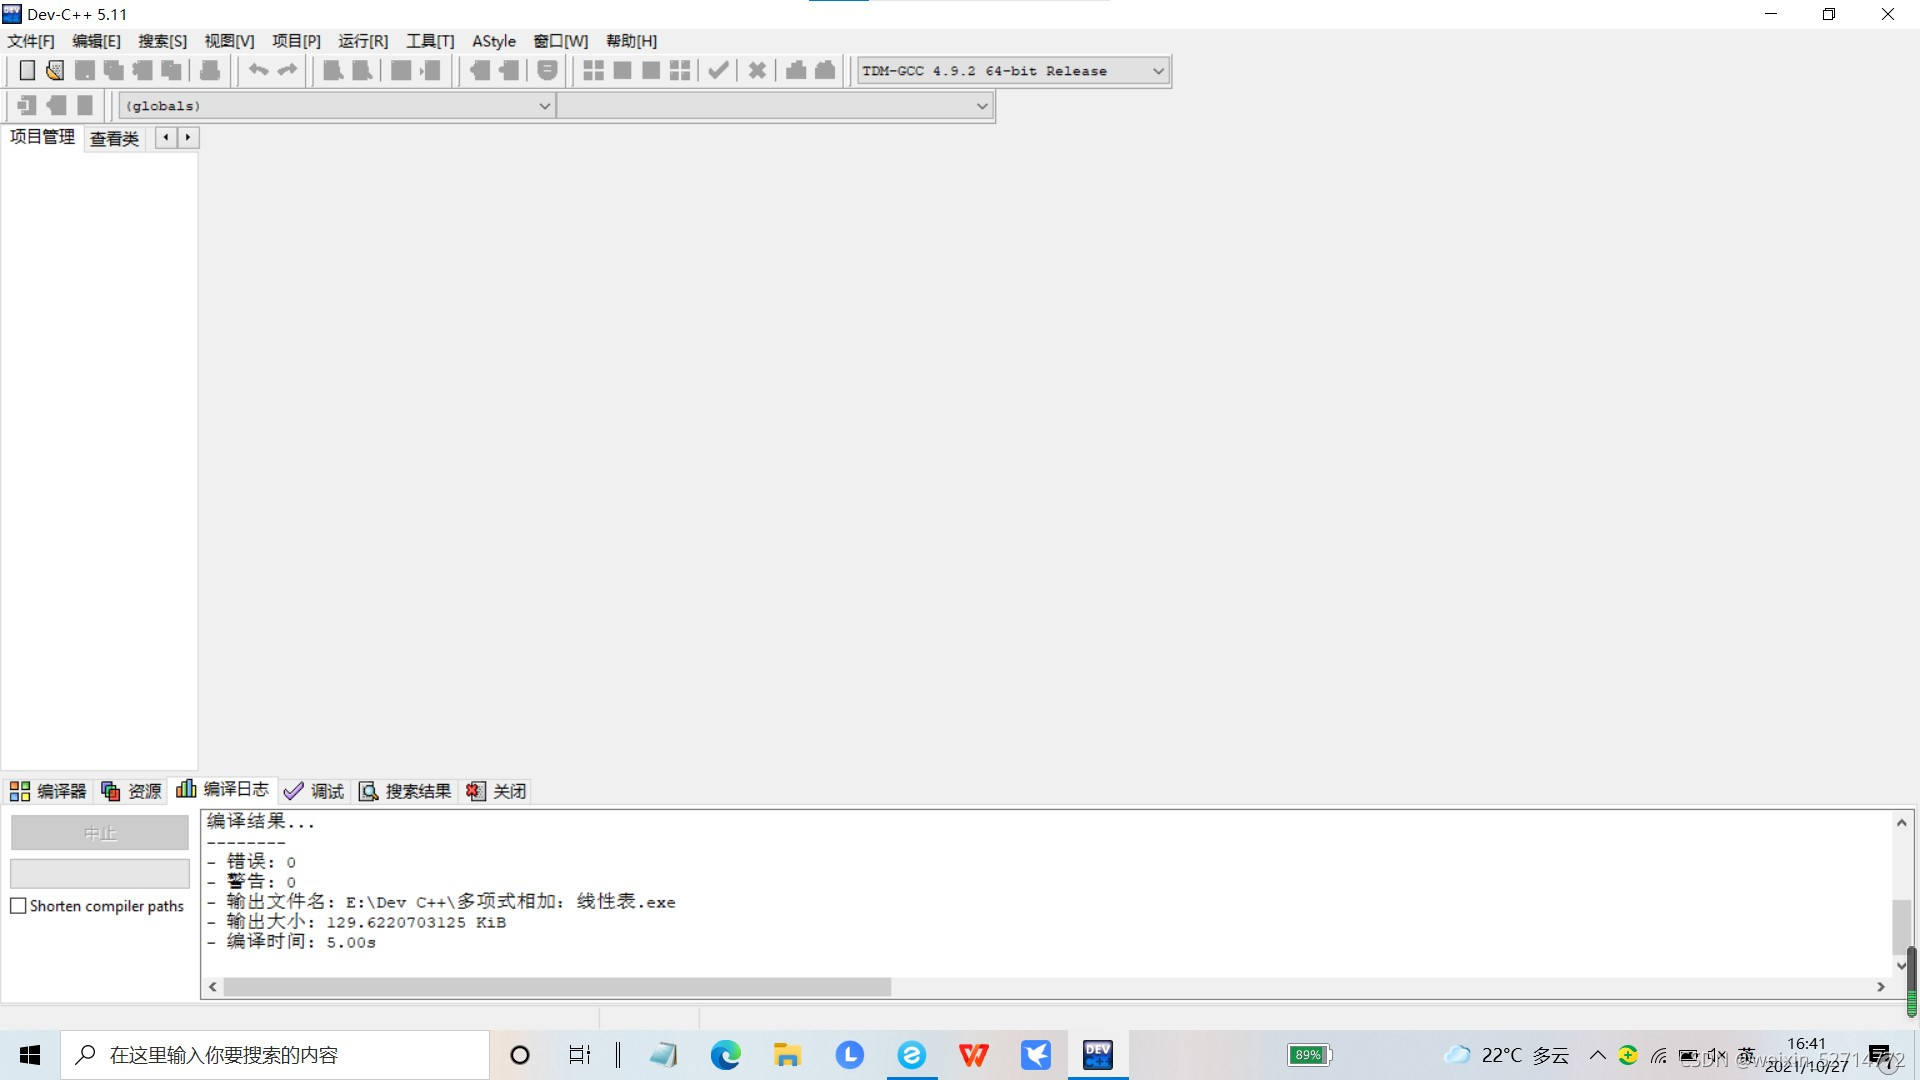Click the New file toolbar icon
Screen dimensions: 1920x1080
click(27, 70)
